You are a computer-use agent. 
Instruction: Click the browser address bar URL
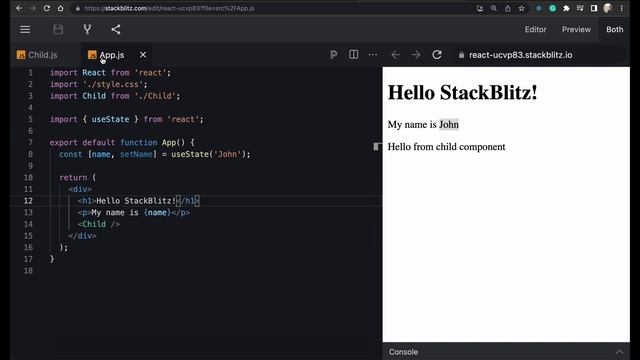point(169,8)
